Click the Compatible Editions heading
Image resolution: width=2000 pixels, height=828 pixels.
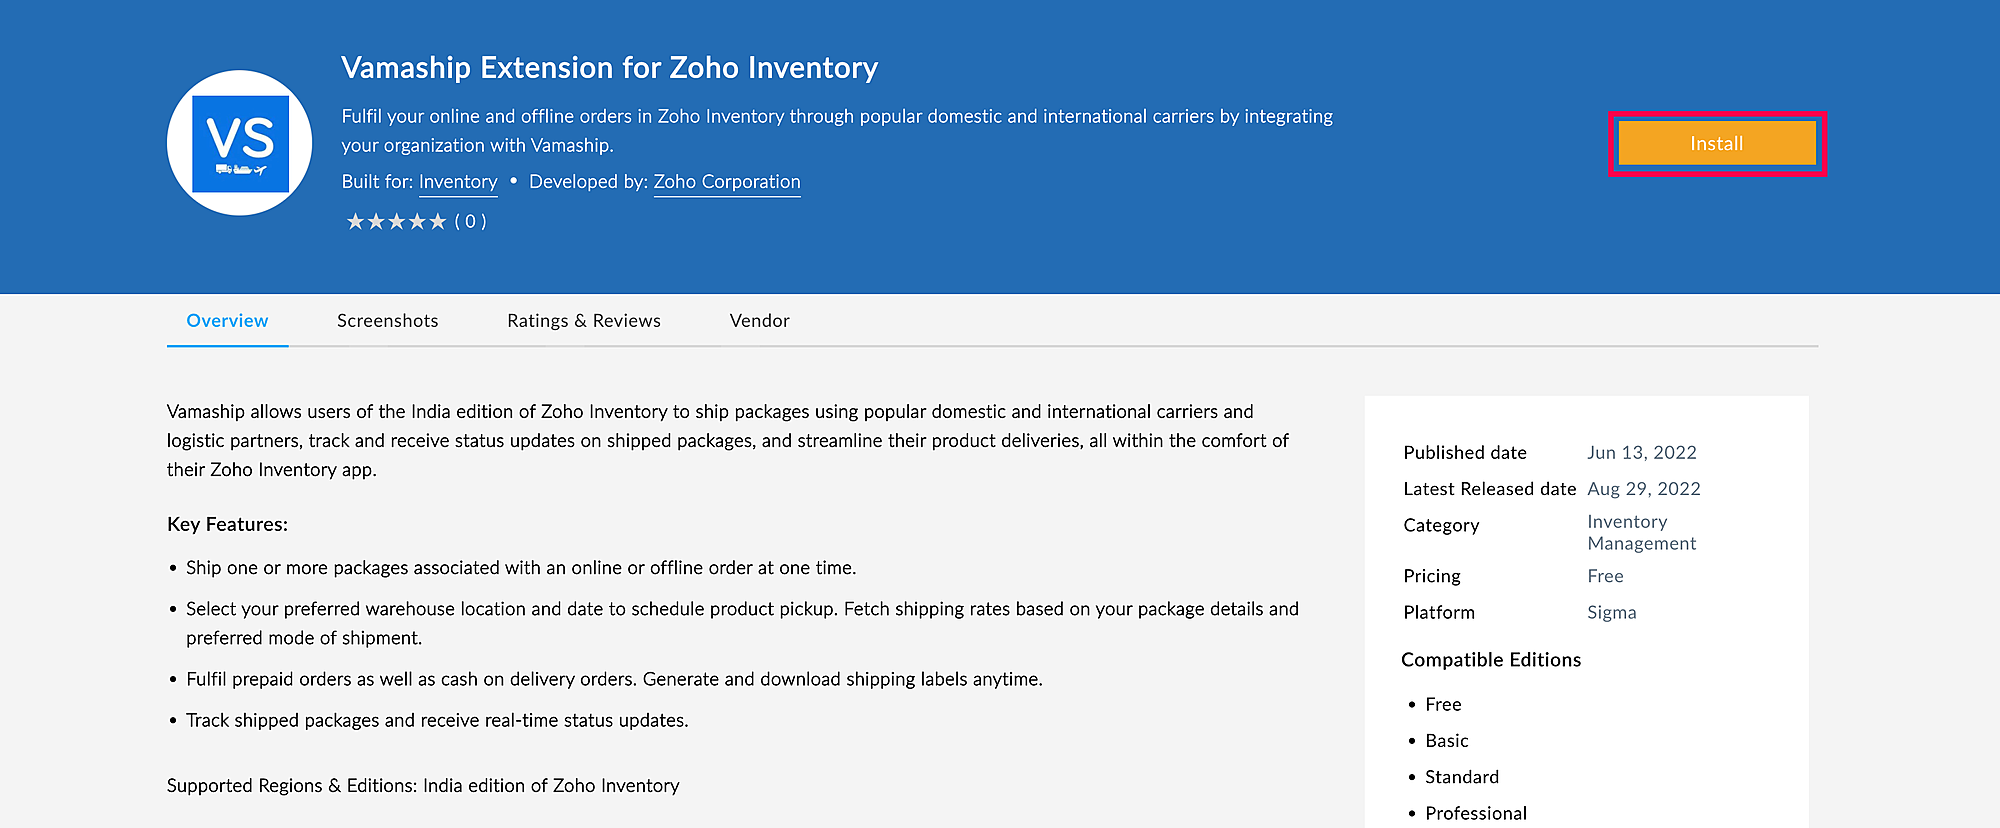click(1490, 660)
